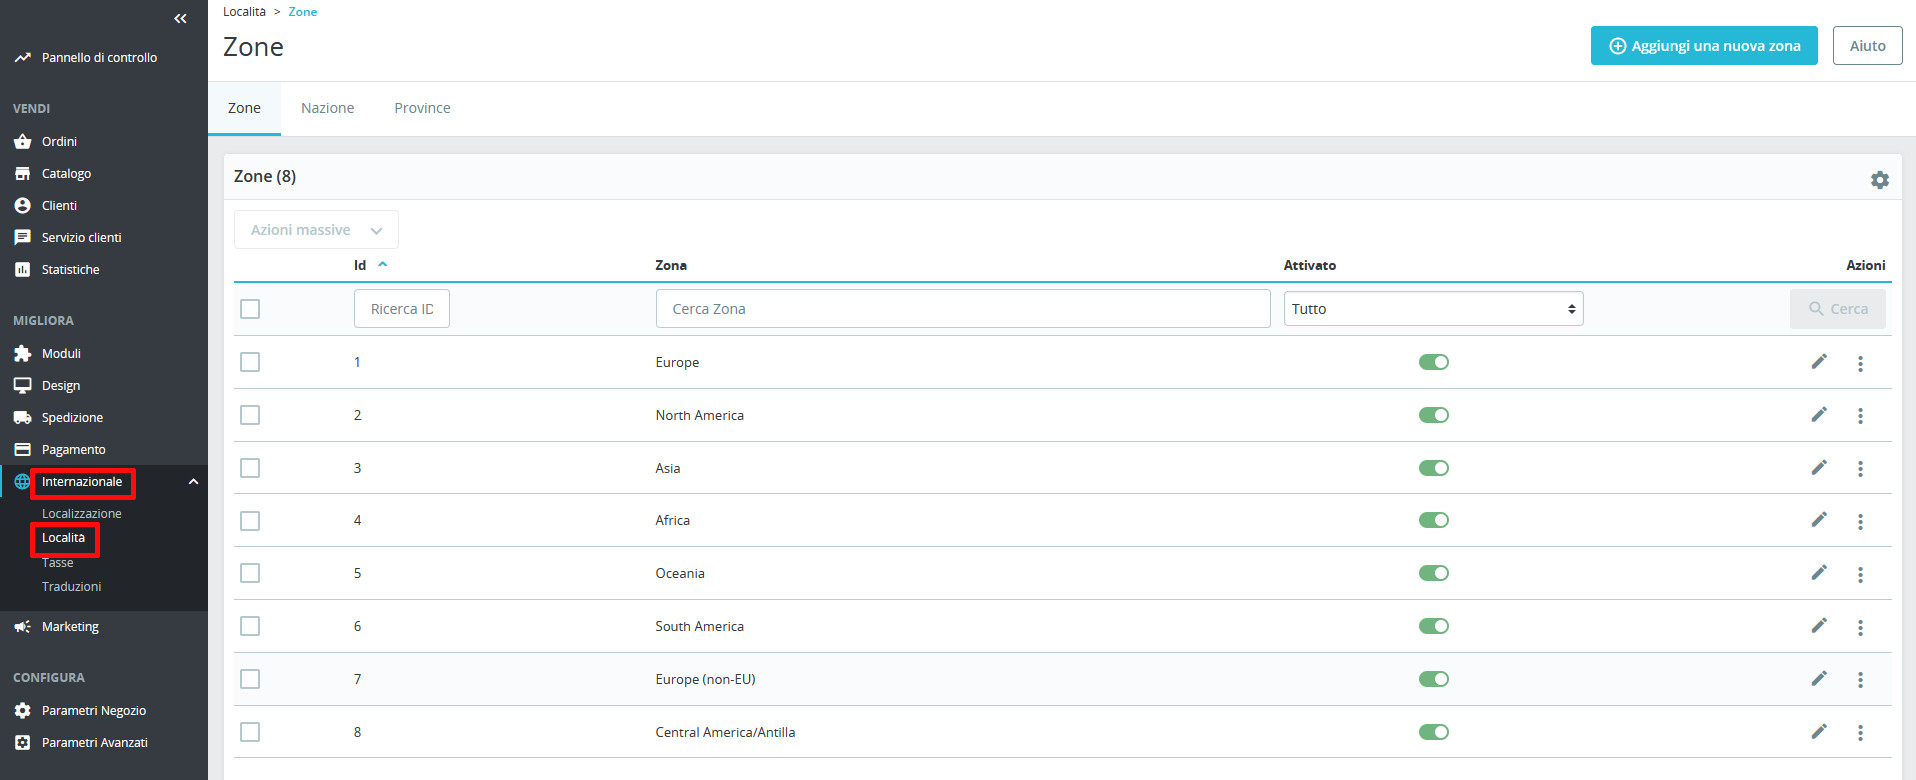
Task: Collapse the Internazionale submenu chevron
Action: [x=193, y=482]
